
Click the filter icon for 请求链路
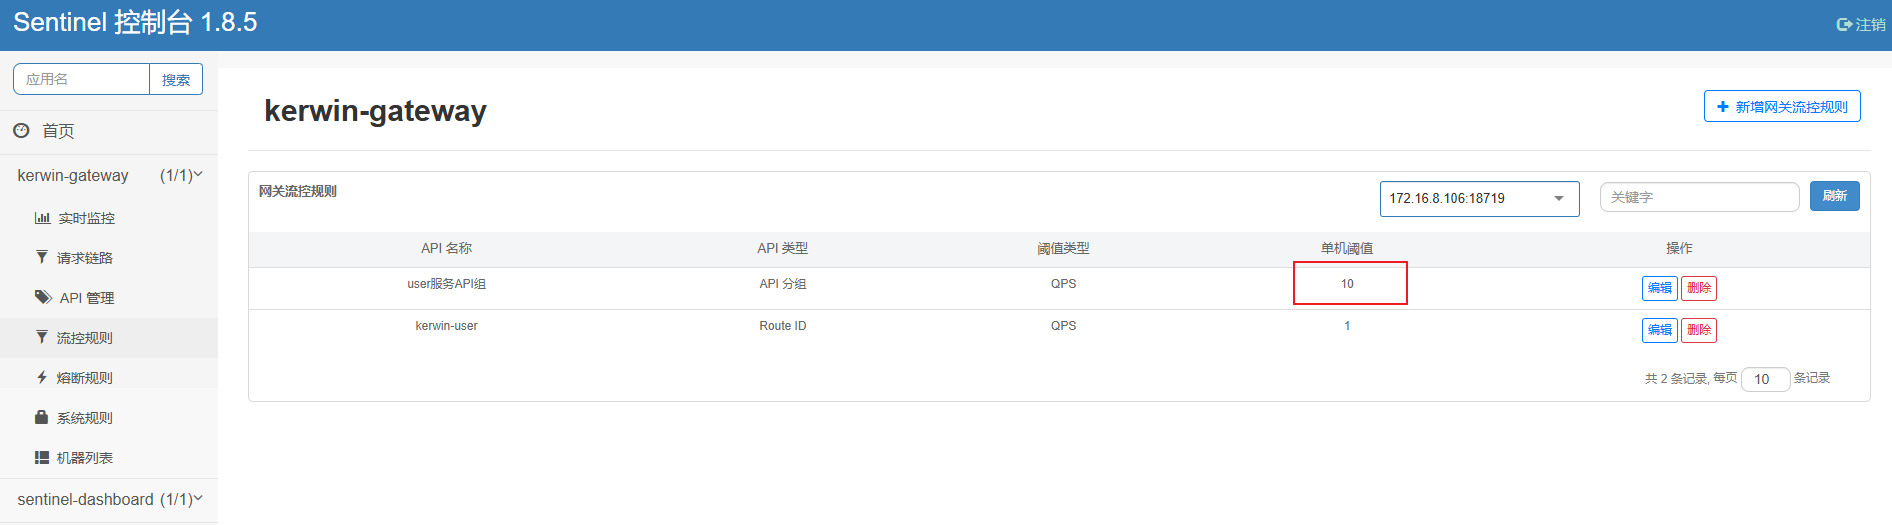click(41, 257)
